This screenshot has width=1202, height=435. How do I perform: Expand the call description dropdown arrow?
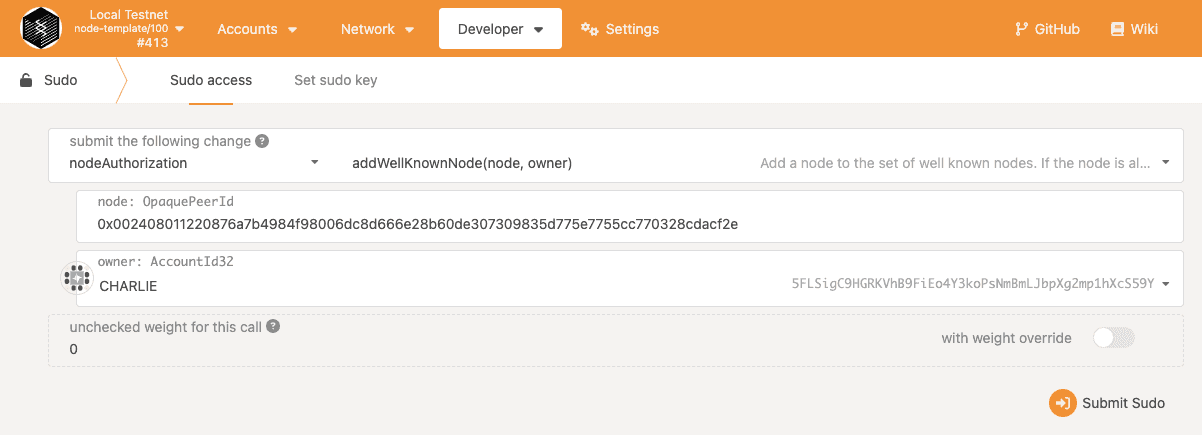click(1165, 162)
